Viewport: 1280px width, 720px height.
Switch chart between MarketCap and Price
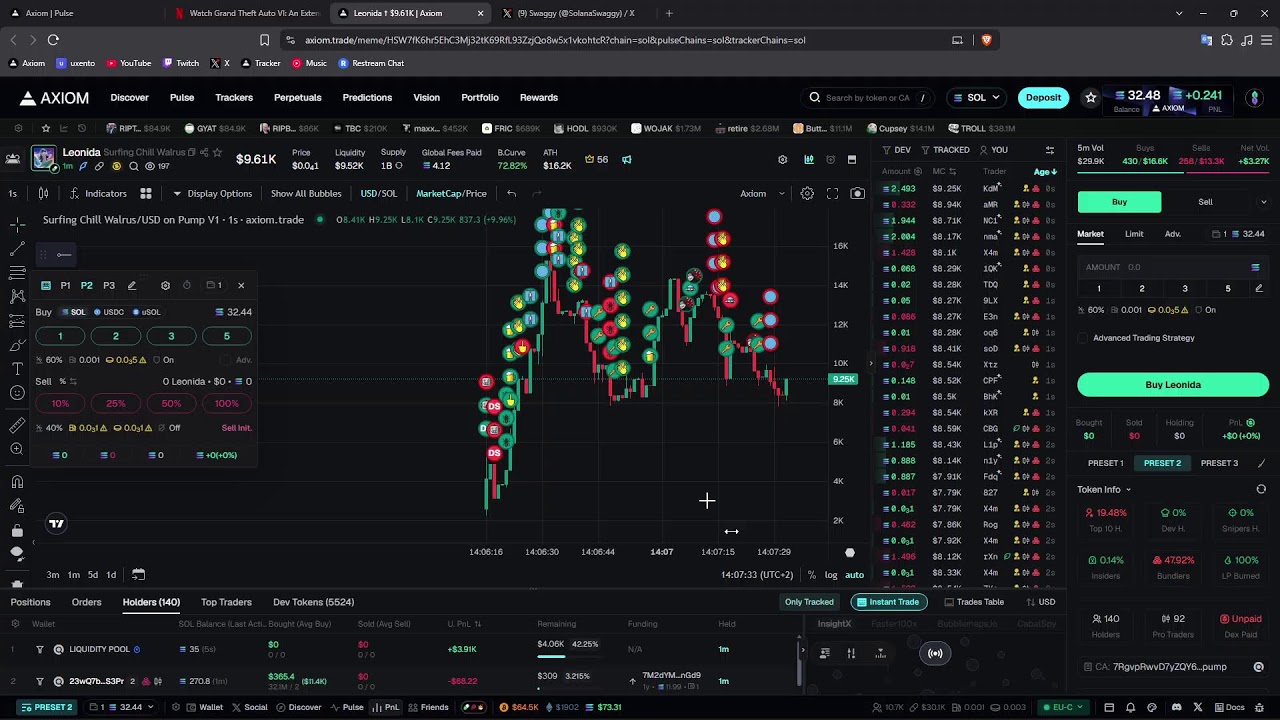pos(451,193)
